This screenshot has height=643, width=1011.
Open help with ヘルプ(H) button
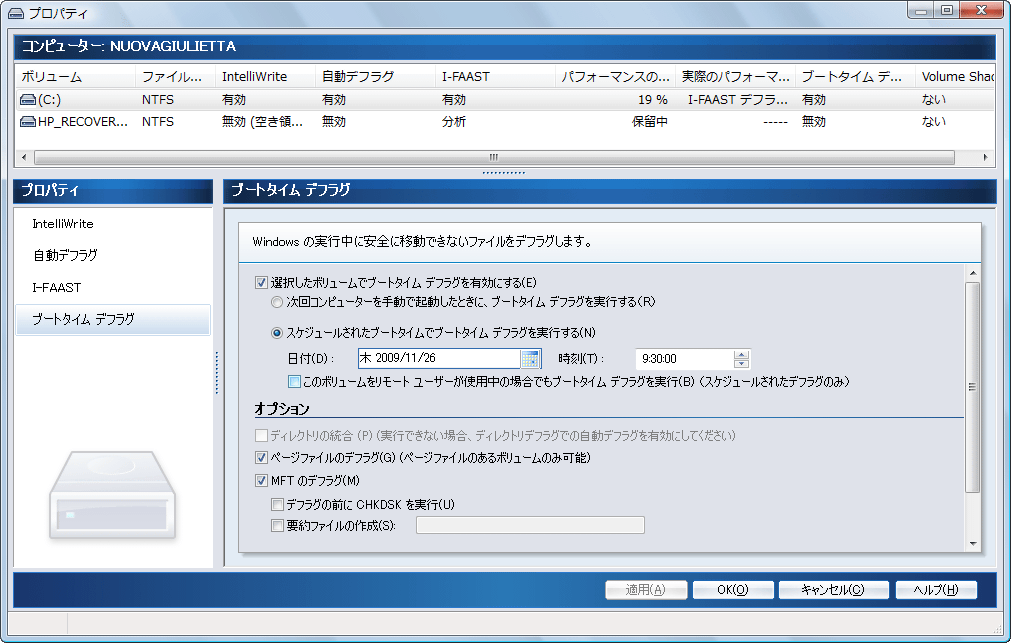tap(936, 589)
